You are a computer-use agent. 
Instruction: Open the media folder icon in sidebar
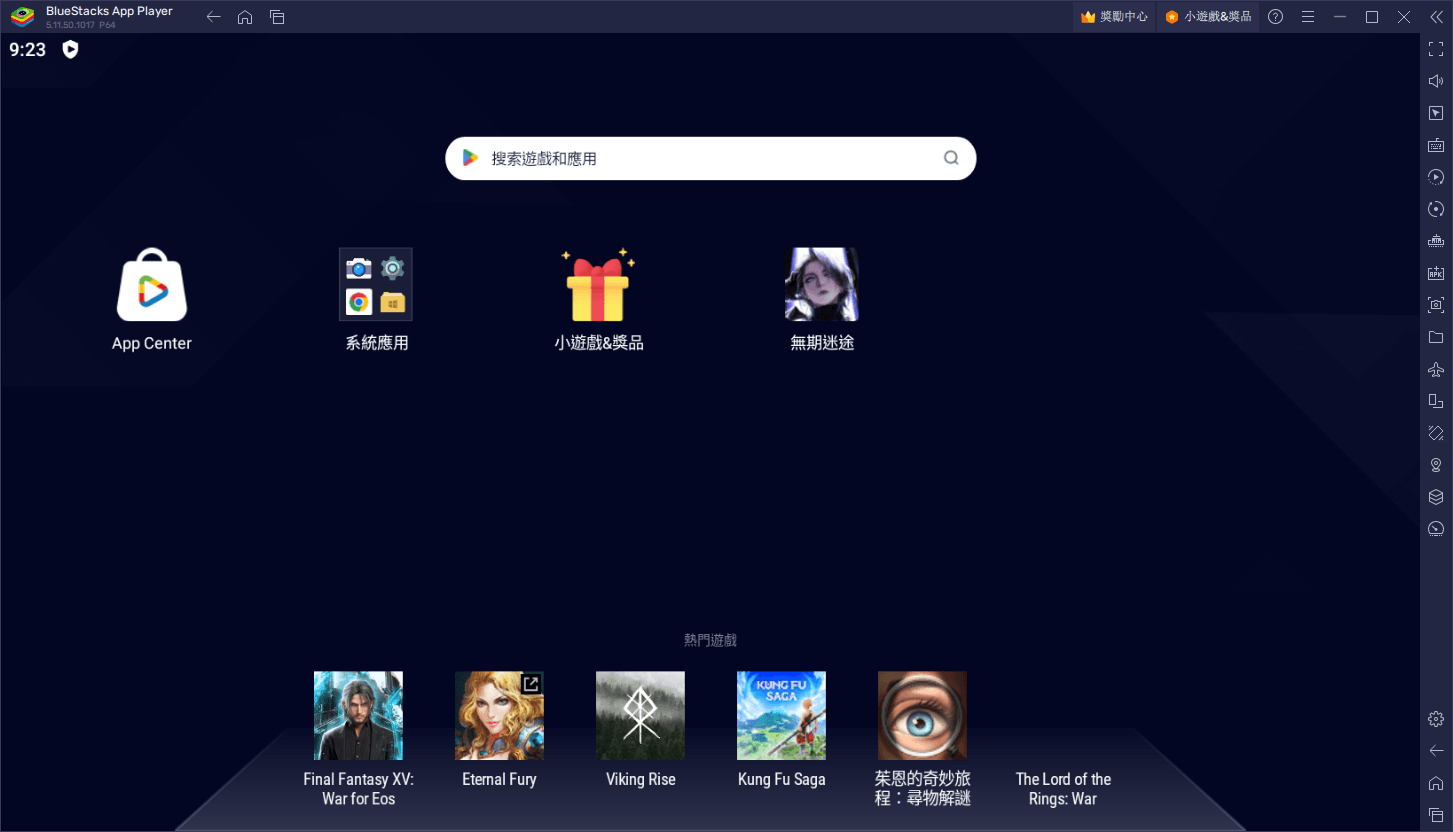point(1436,337)
